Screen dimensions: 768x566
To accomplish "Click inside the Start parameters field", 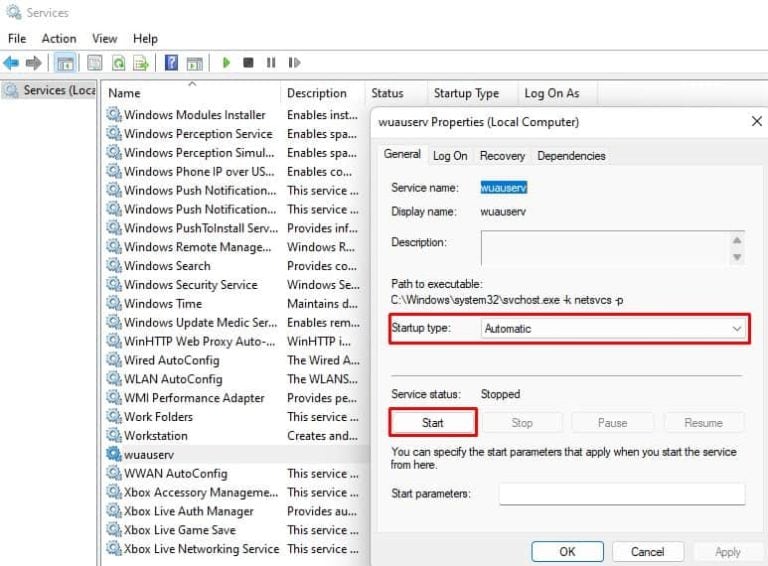I will [x=621, y=494].
